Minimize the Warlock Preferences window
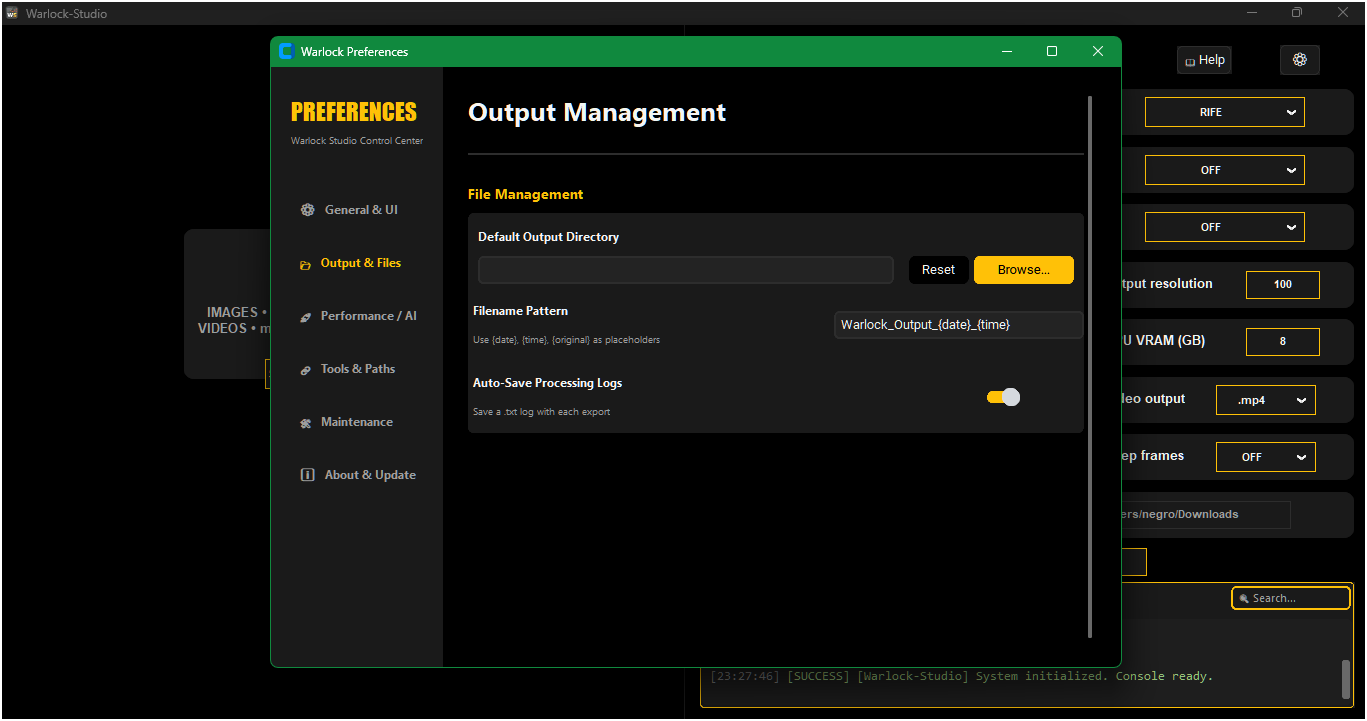Image resolution: width=1367 pixels, height=721 pixels. pos(1007,52)
